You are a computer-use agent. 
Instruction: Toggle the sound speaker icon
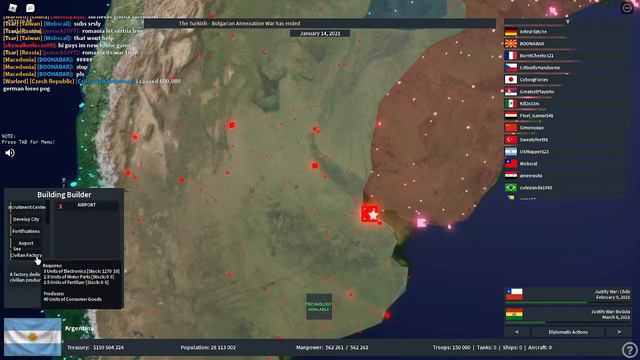10,153
